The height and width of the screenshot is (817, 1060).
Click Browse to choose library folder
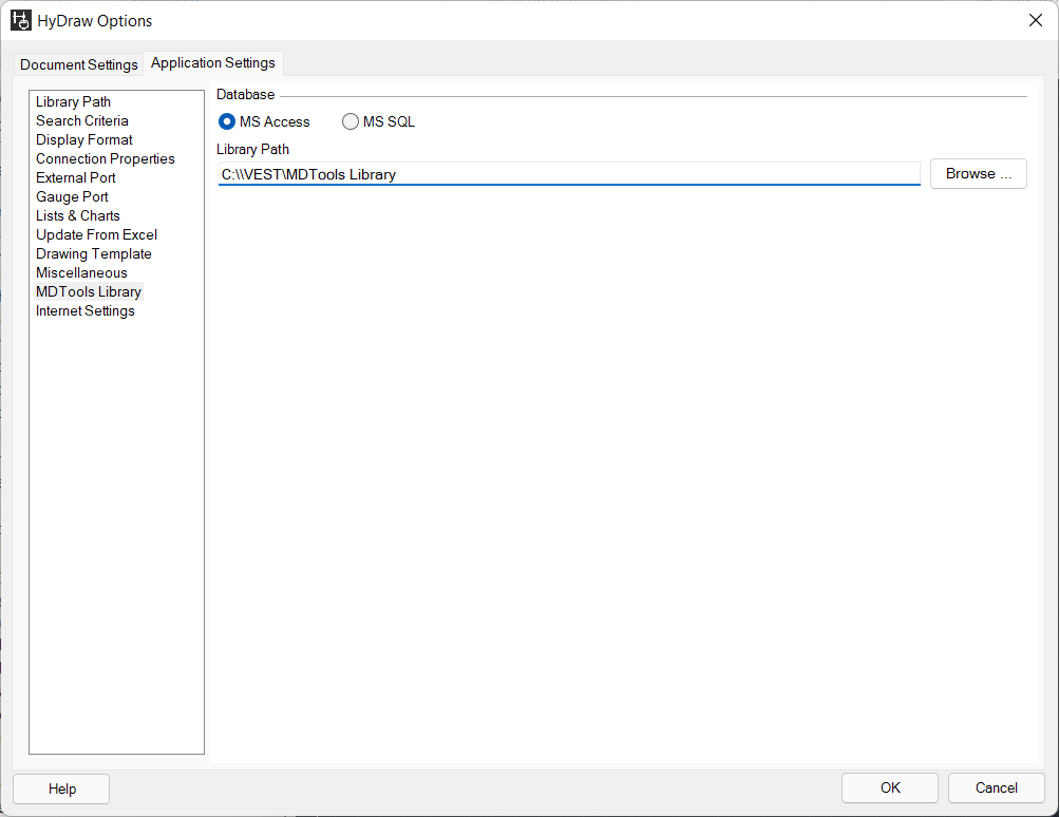click(x=978, y=174)
